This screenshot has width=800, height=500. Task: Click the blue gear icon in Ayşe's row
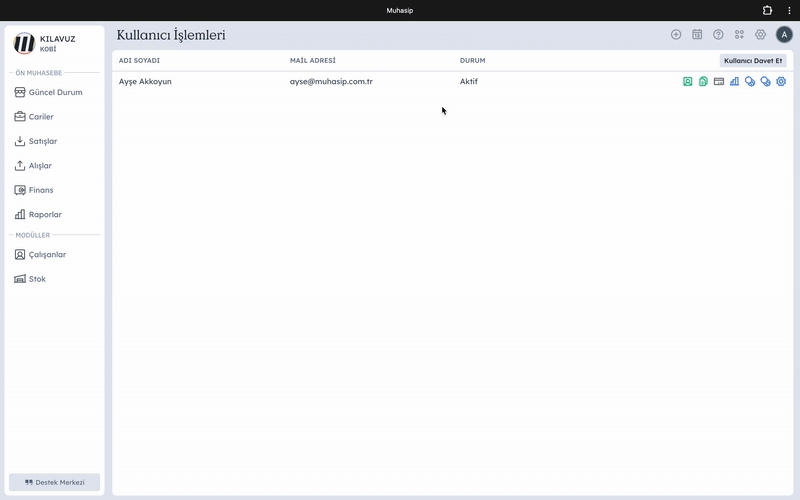[x=781, y=82]
